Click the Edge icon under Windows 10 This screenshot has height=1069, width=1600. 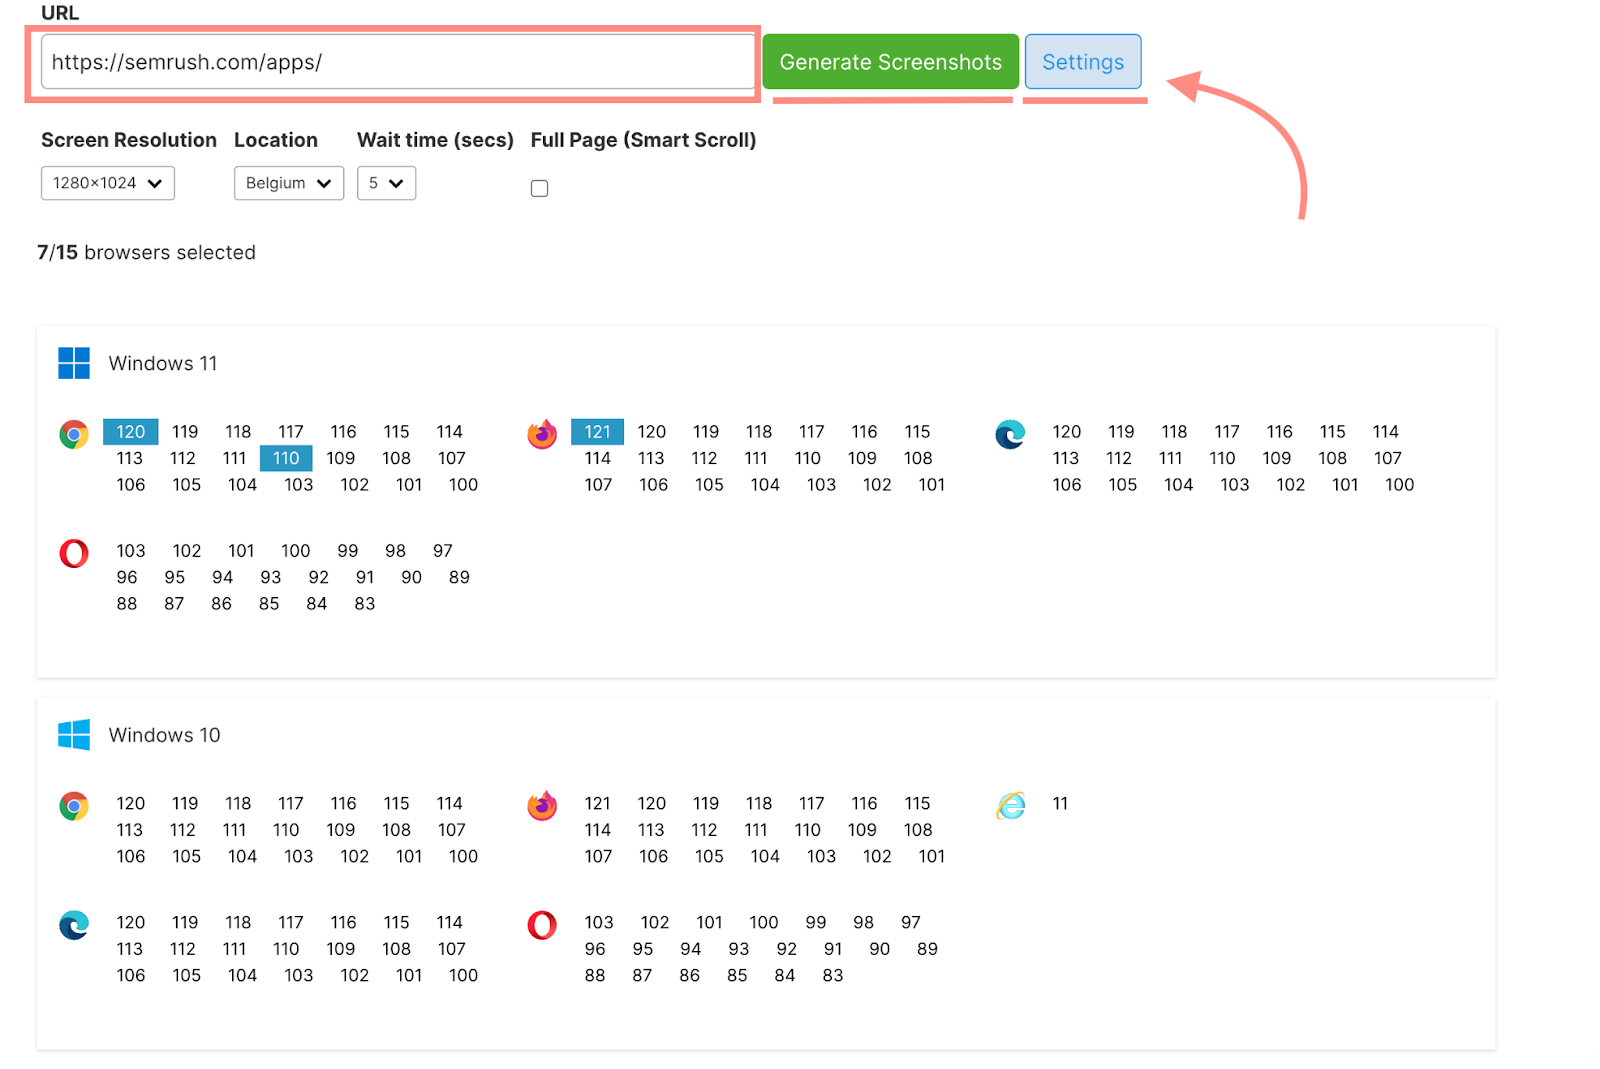(x=74, y=925)
